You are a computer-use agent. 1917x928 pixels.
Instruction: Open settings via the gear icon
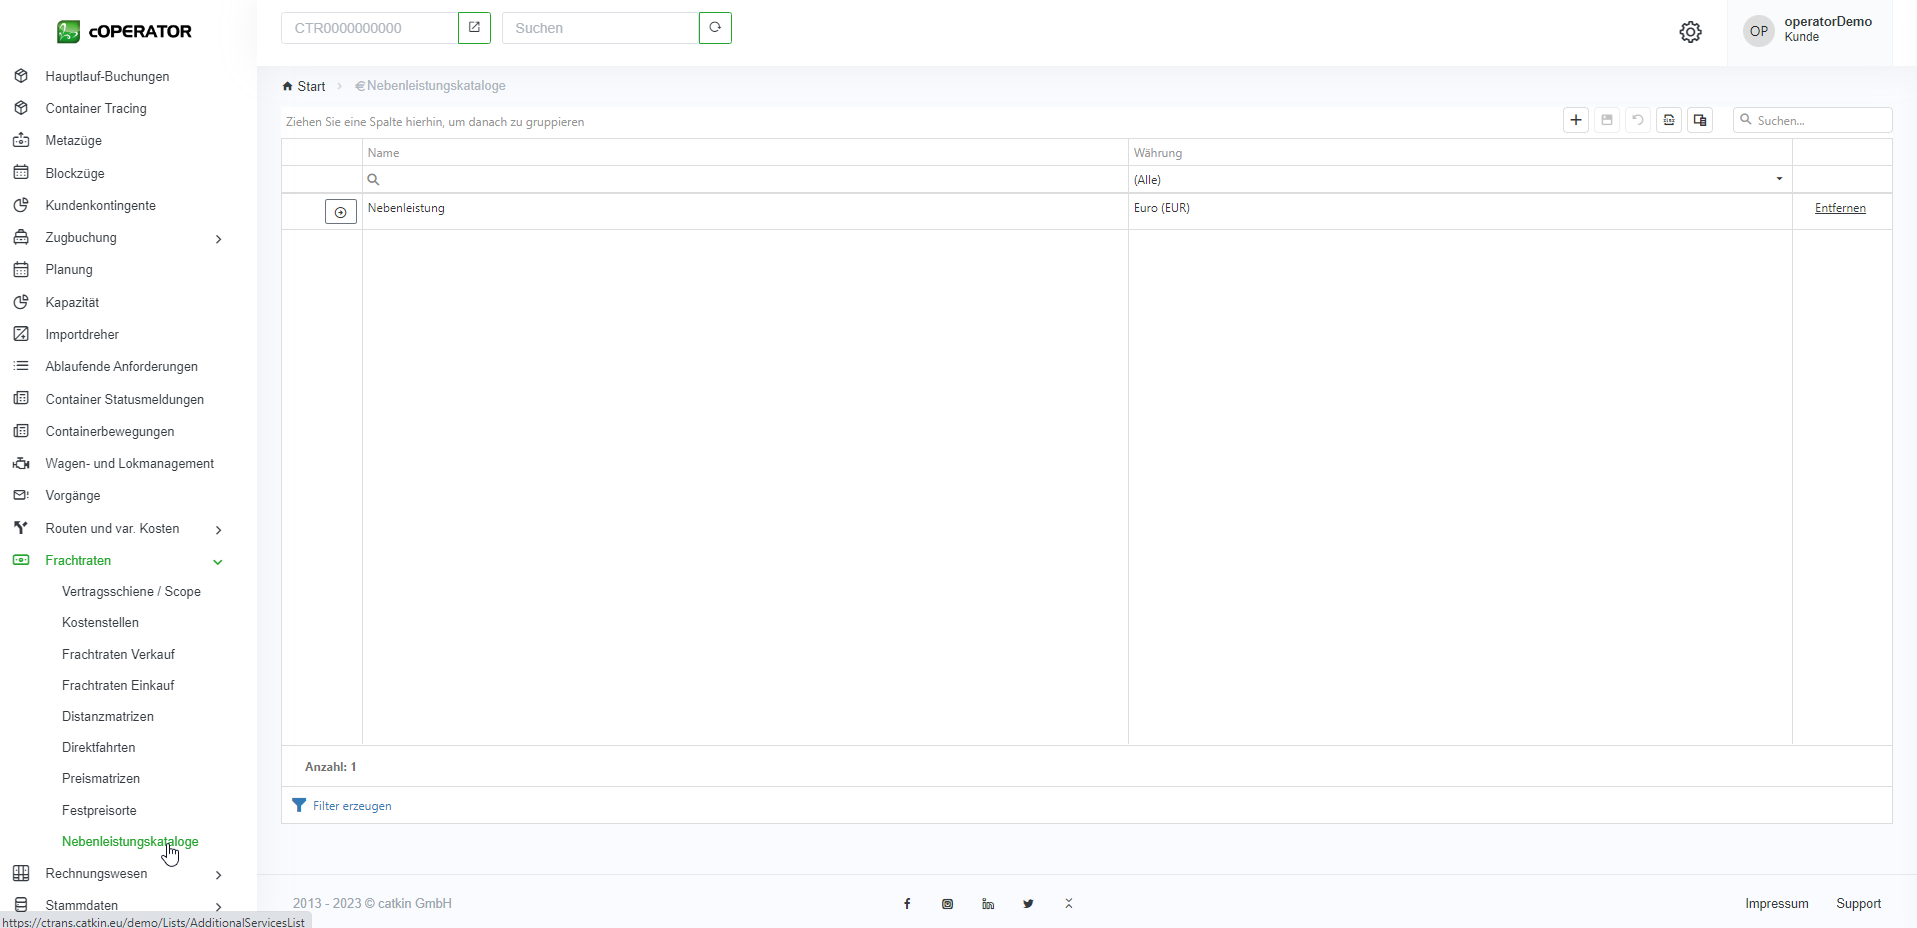(1690, 32)
